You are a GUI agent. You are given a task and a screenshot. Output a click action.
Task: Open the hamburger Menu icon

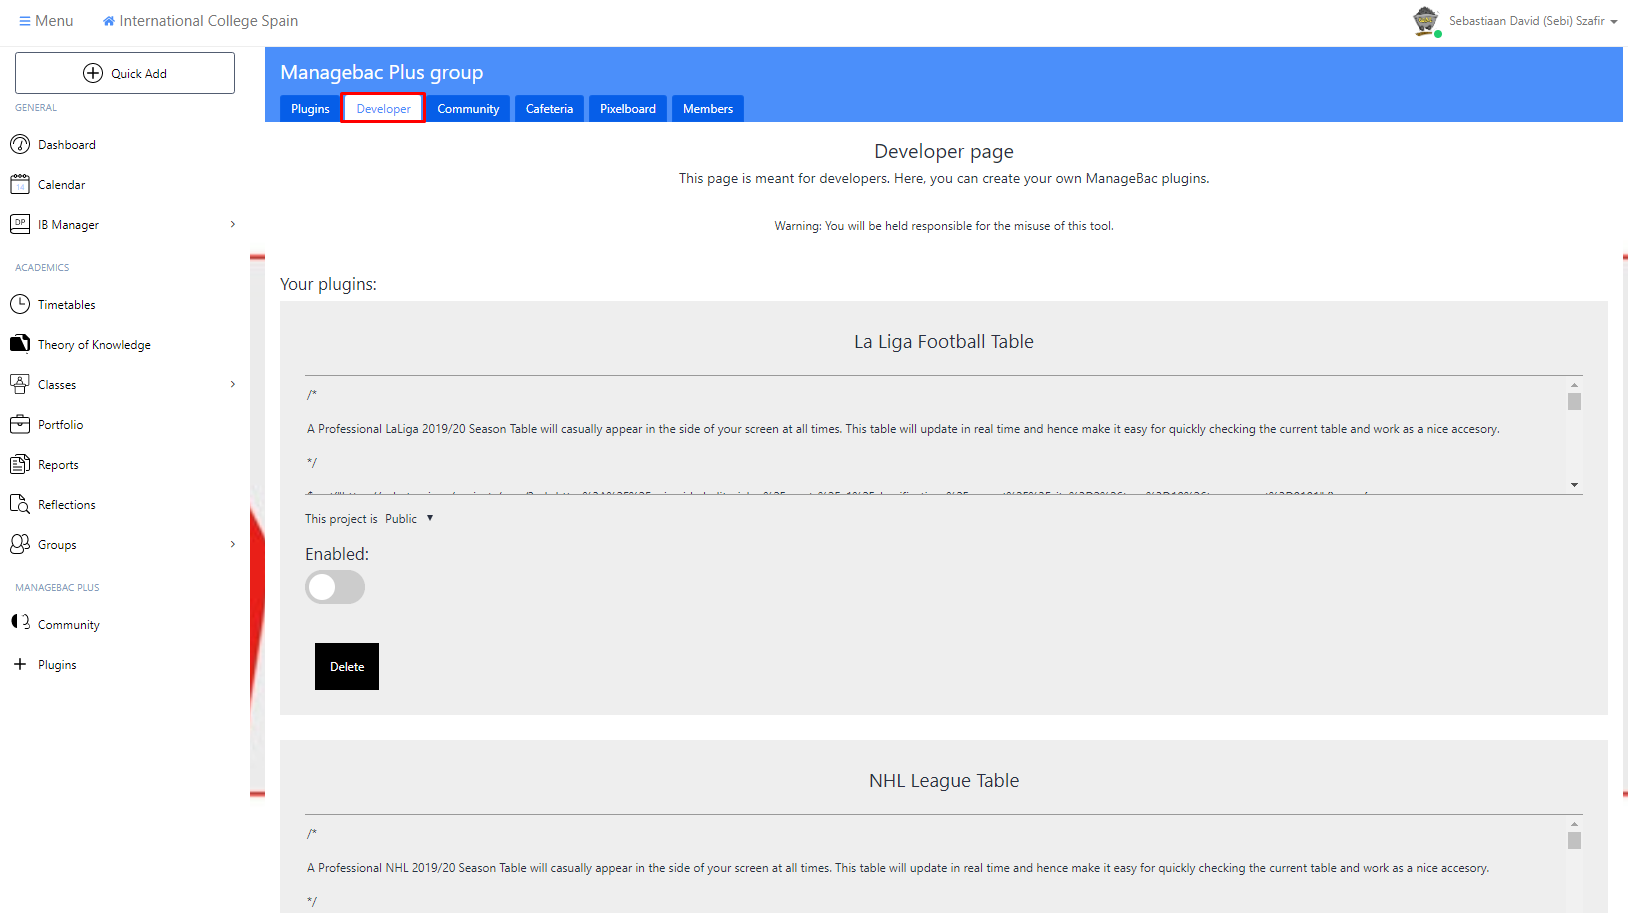[25, 21]
